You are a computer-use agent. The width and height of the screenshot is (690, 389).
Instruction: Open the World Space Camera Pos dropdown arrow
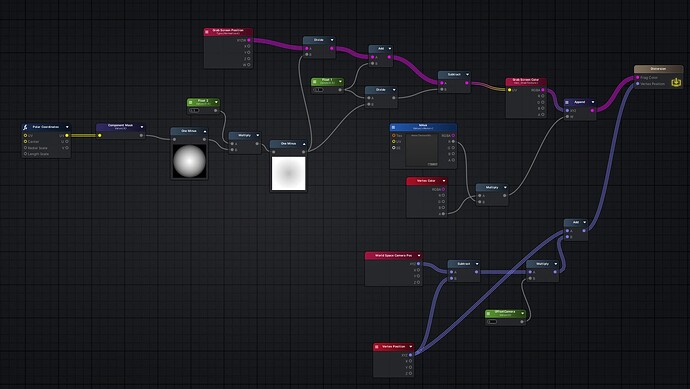(x=418, y=256)
